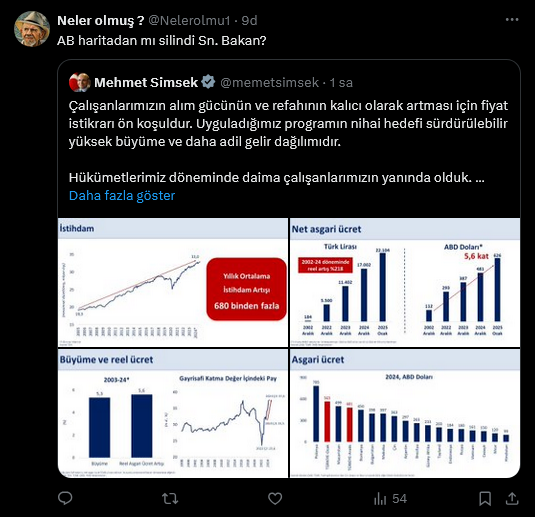Open Neler olmuş profile avatar
Screen dimensions: 535x517
point(32,29)
